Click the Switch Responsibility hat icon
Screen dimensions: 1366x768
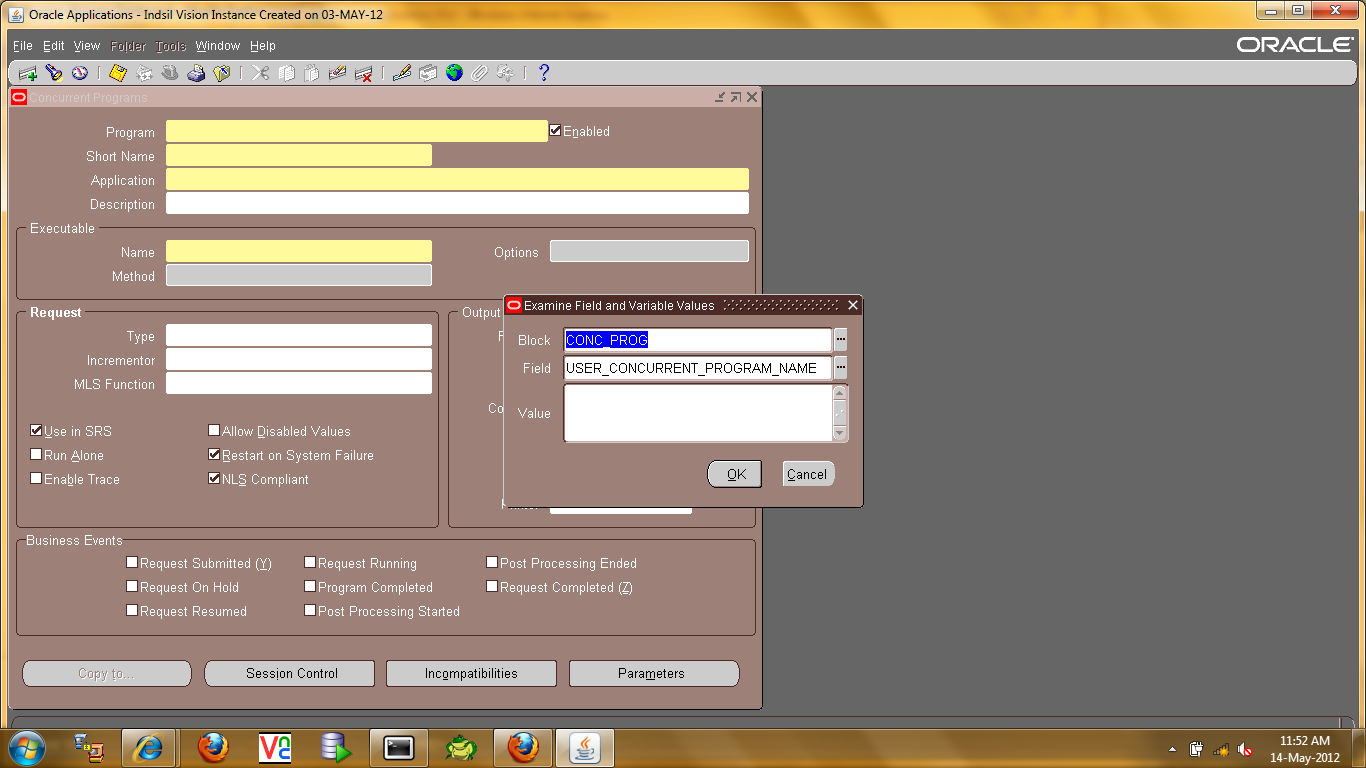170,73
